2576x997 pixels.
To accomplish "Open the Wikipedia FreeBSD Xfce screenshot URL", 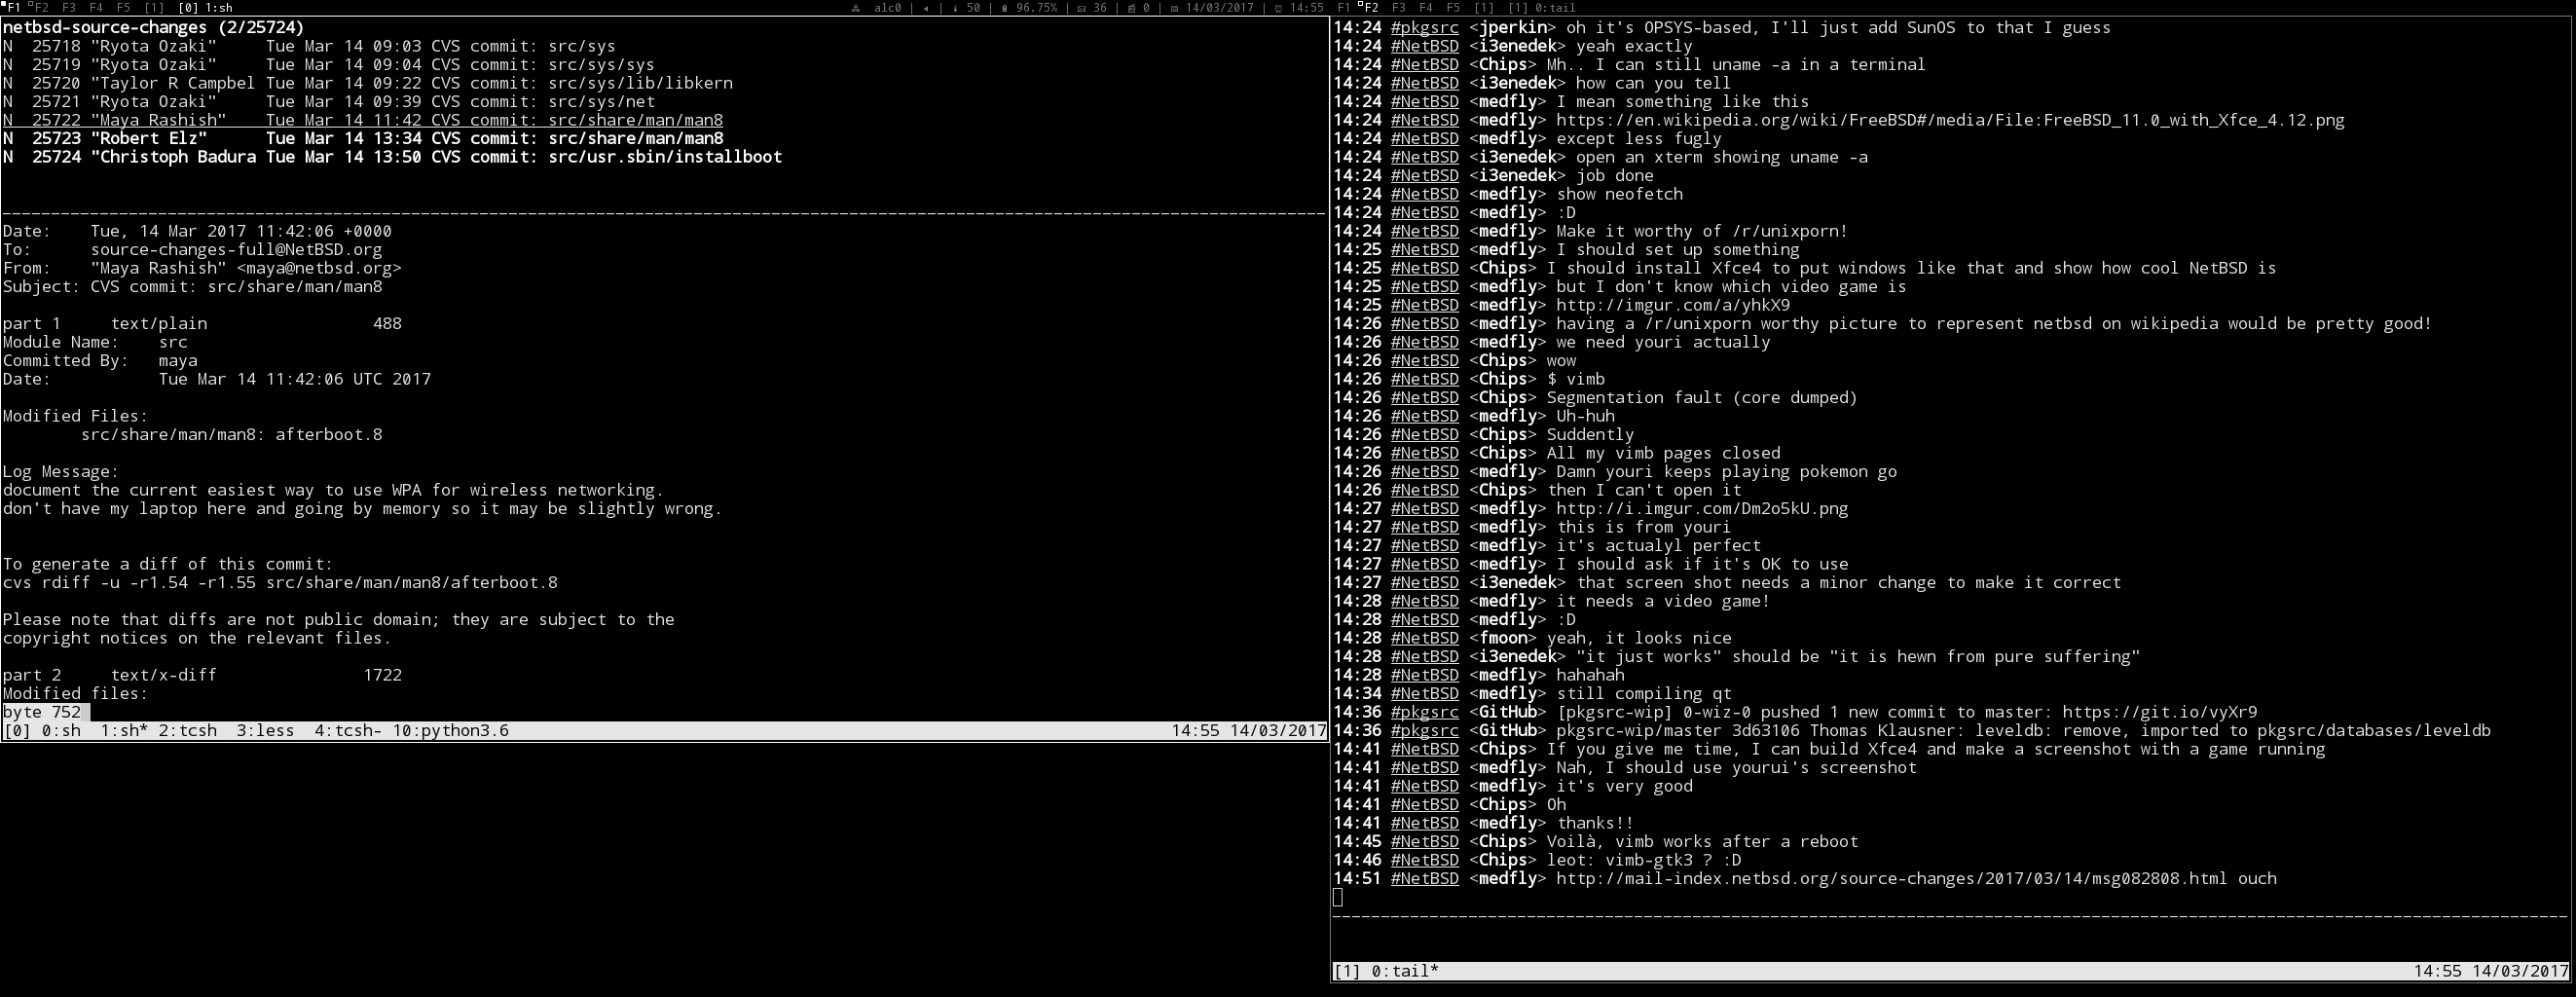I will point(1949,120).
